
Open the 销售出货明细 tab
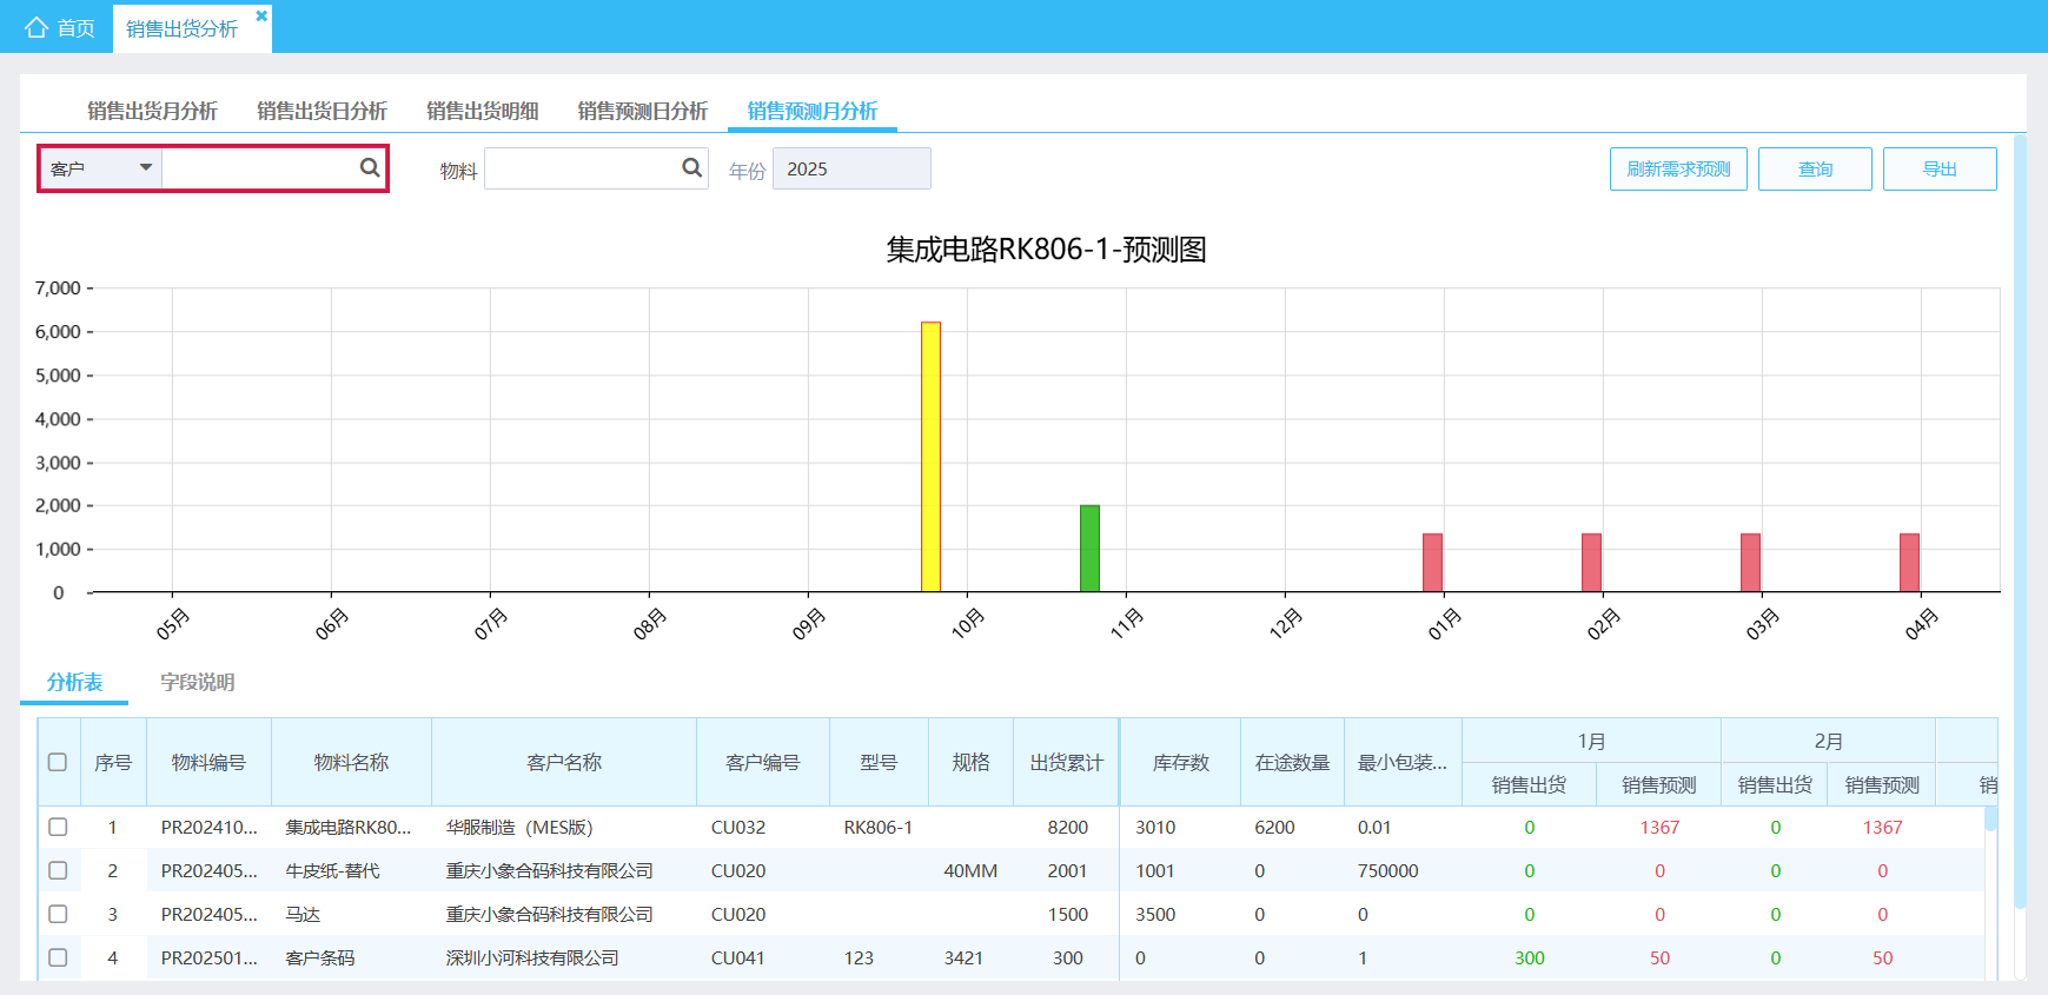482,111
